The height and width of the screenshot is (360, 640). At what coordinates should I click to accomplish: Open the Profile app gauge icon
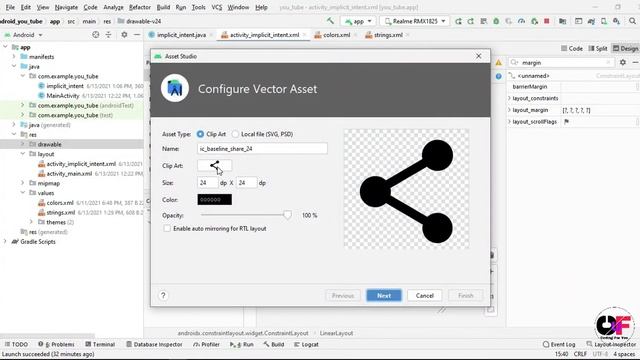click(521, 21)
